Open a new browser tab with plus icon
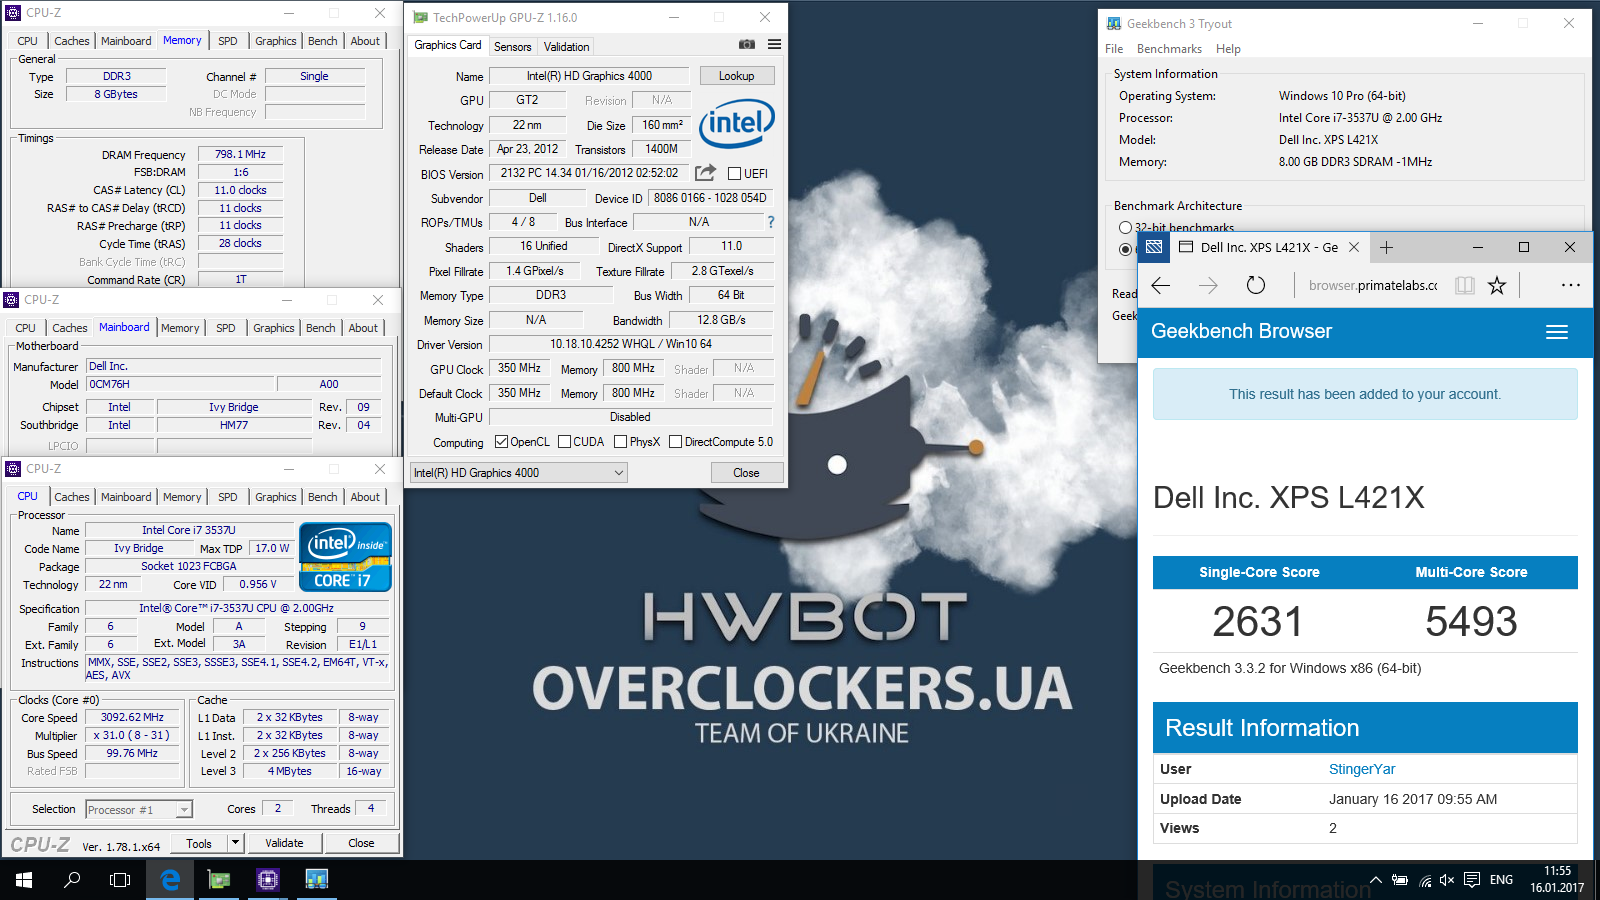The width and height of the screenshot is (1600, 900). [x=1386, y=247]
